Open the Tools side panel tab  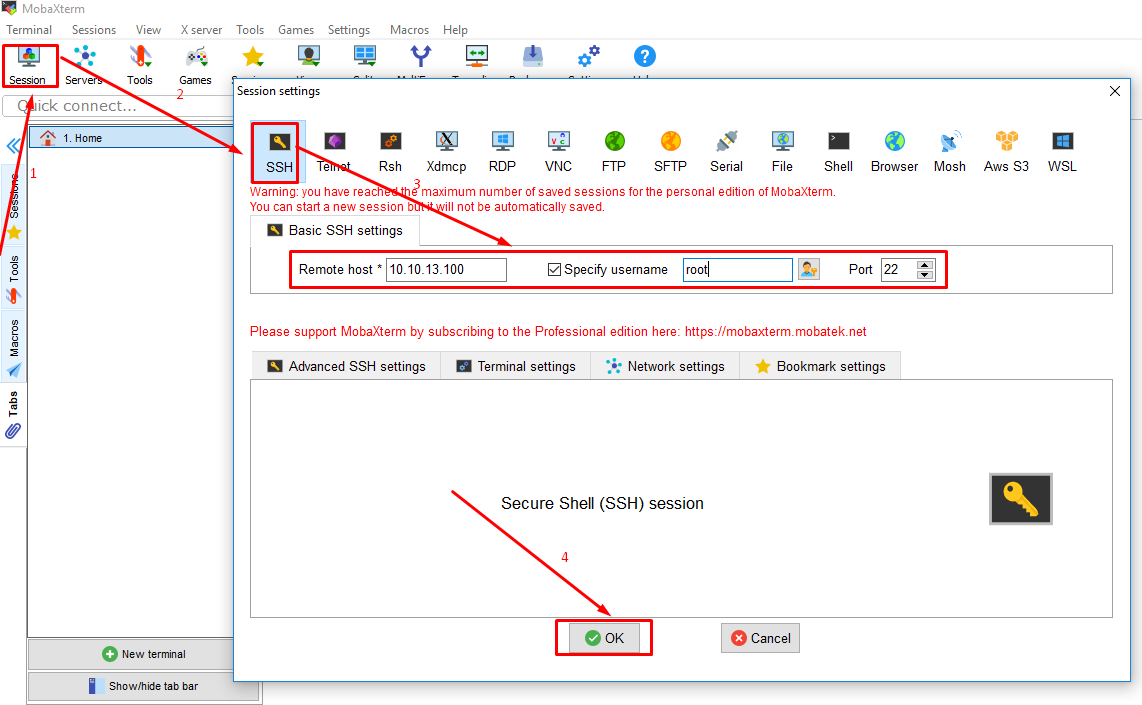tap(14, 278)
